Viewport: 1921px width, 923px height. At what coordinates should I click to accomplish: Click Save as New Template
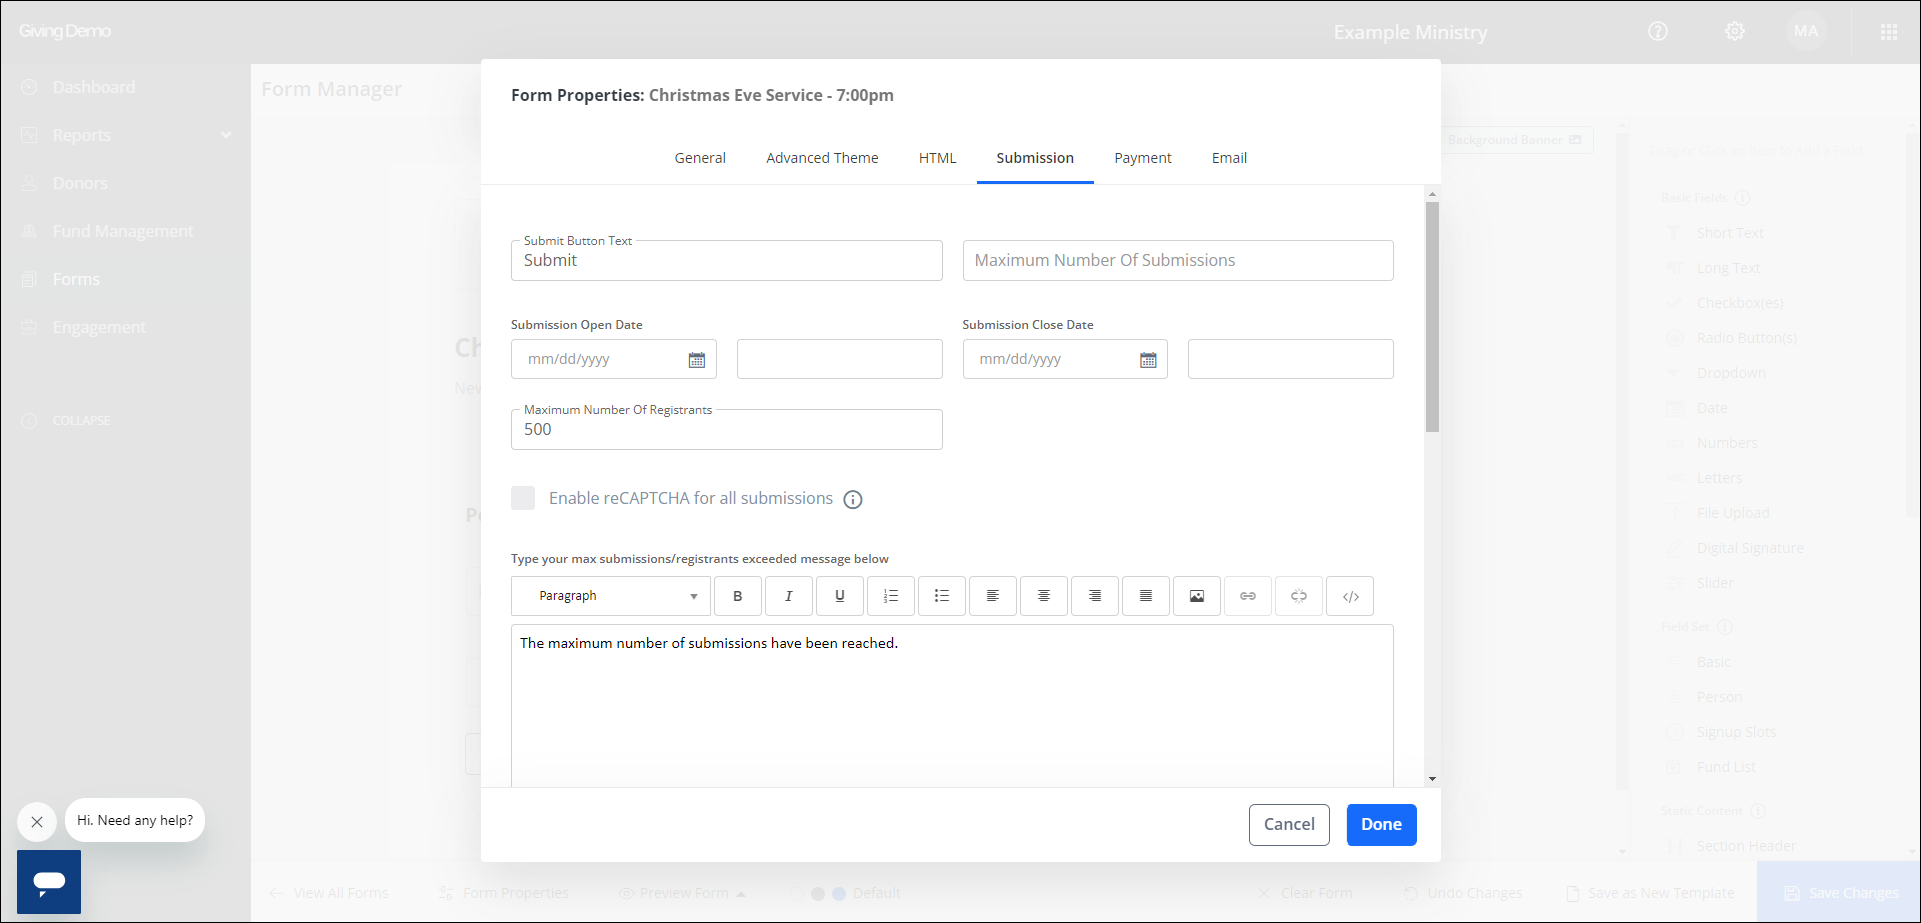click(1650, 893)
